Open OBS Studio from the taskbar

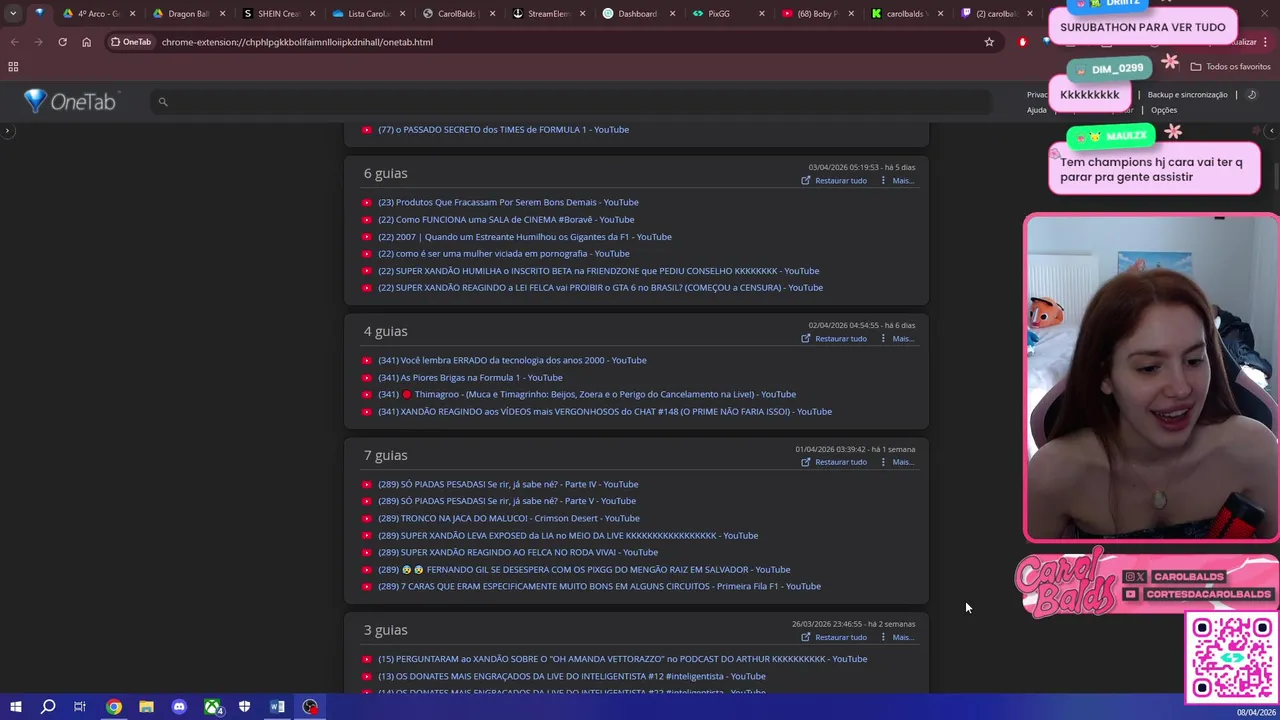(x=310, y=707)
